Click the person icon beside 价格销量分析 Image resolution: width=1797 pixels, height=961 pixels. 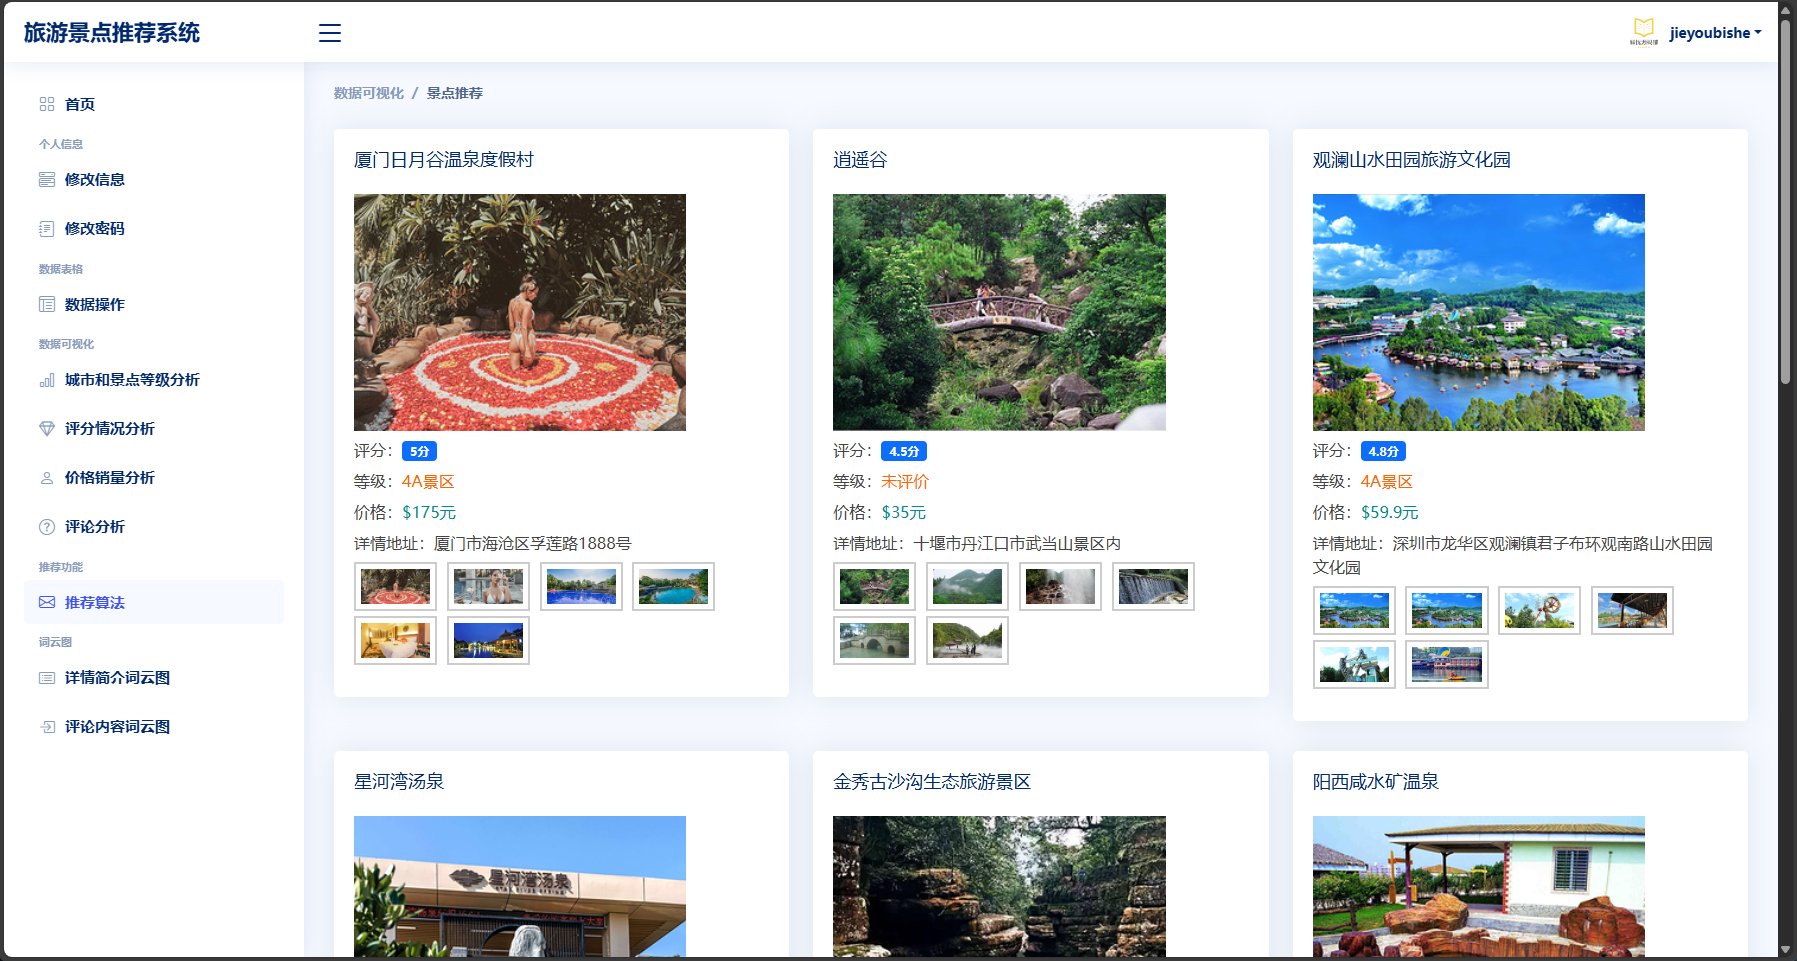click(47, 478)
